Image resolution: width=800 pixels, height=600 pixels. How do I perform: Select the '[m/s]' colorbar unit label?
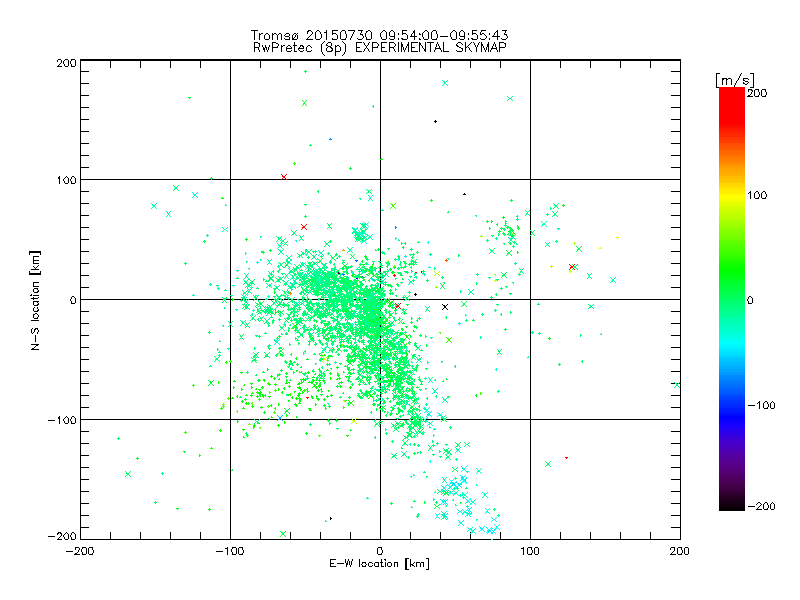pyautogui.click(x=735, y=80)
